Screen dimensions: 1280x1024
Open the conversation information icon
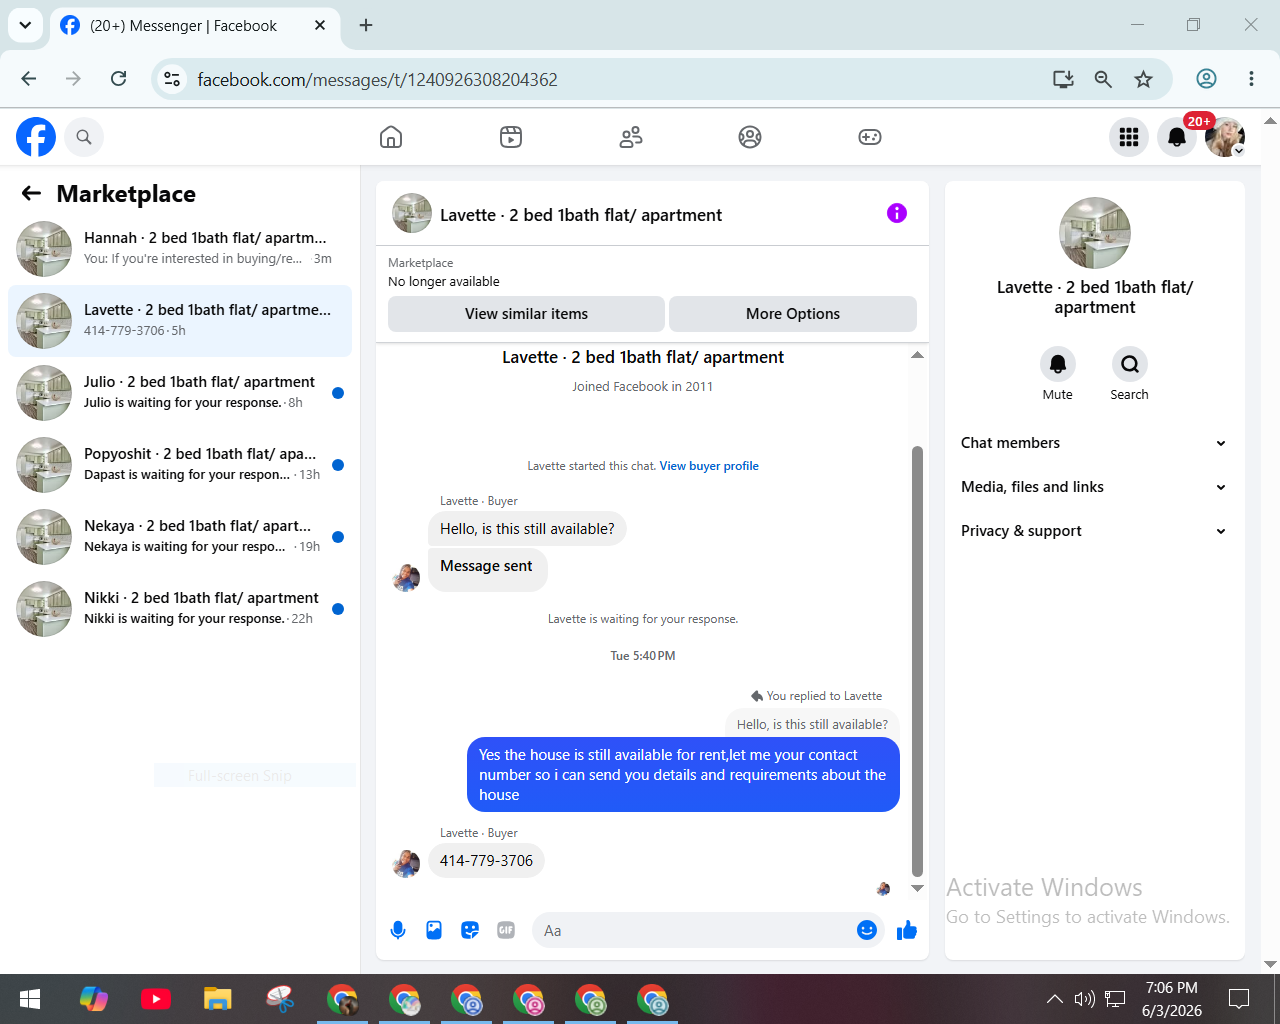[897, 213]
